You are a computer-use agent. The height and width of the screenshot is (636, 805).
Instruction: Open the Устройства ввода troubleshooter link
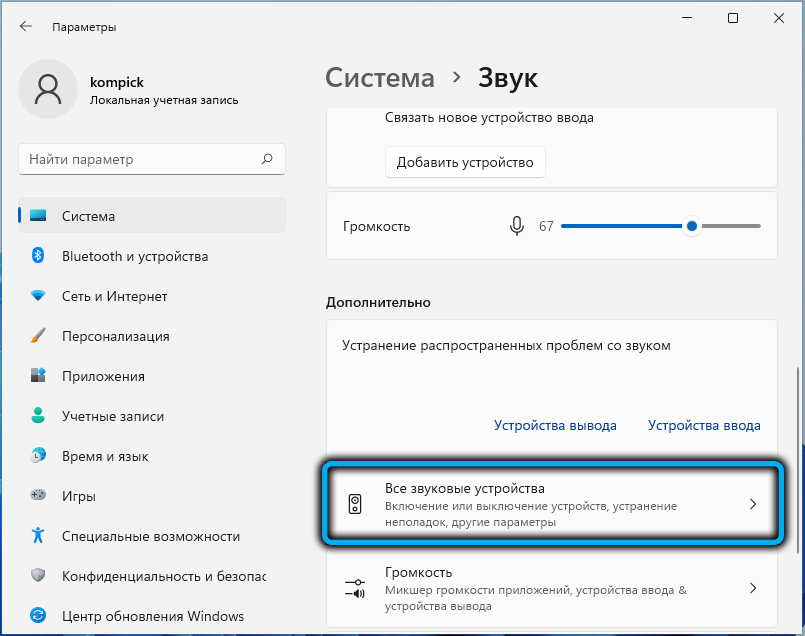tap(704, 425)
